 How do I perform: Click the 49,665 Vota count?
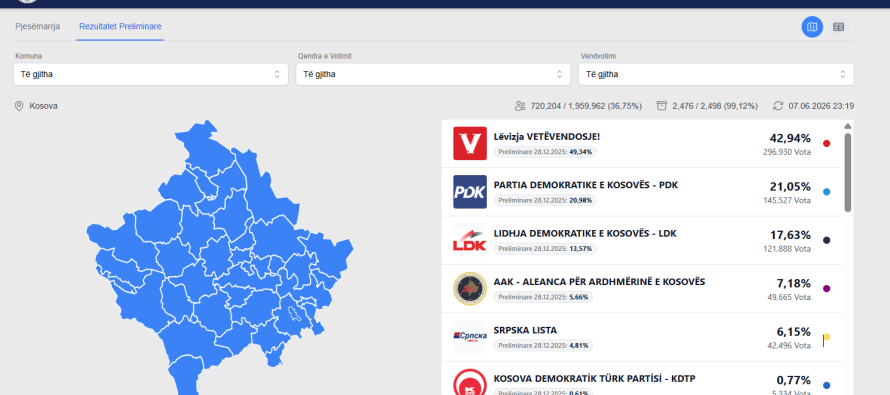point(789,297)
